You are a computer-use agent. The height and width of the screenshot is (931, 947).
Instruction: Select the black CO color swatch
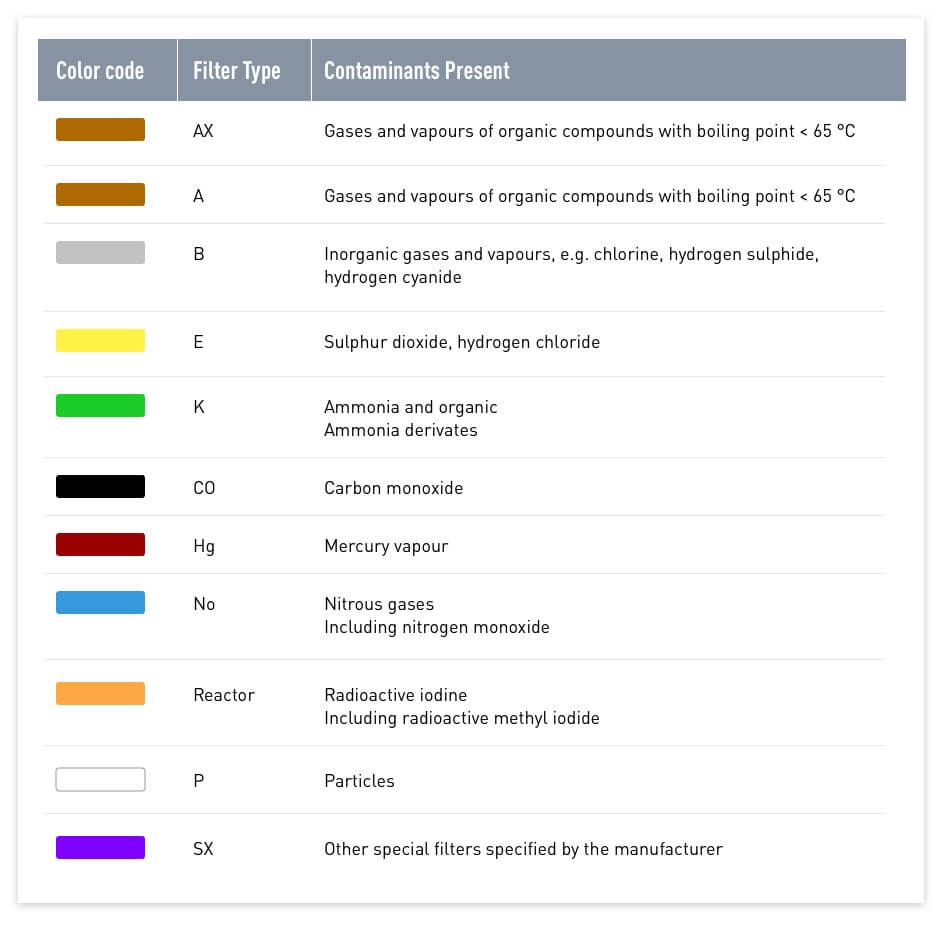point(100,487)
